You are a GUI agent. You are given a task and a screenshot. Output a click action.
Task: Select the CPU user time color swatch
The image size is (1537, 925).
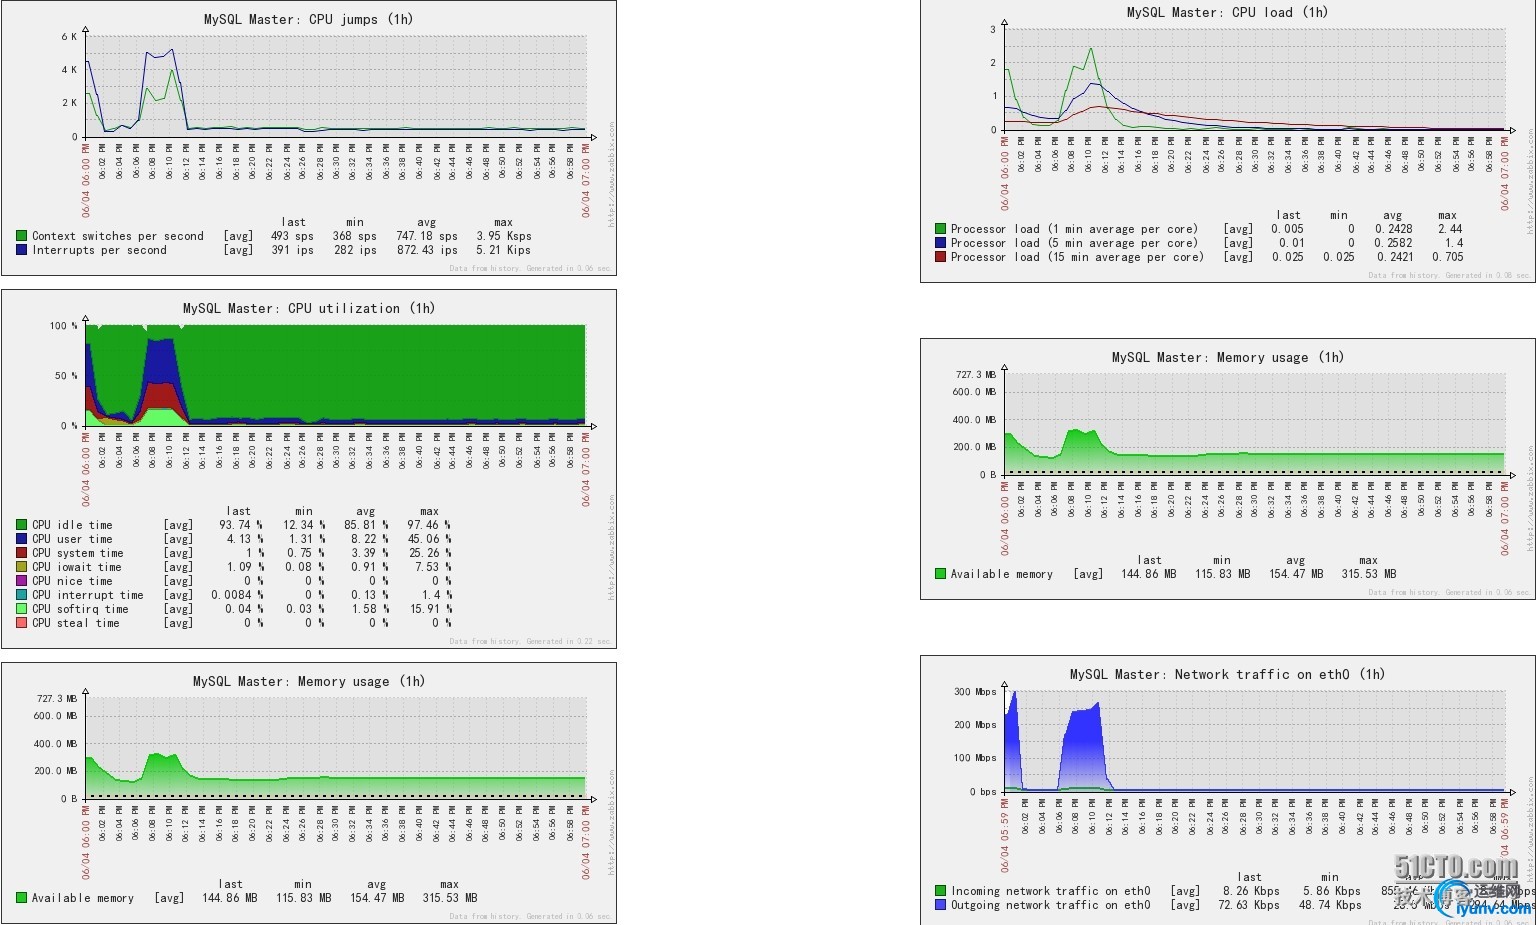21,539
